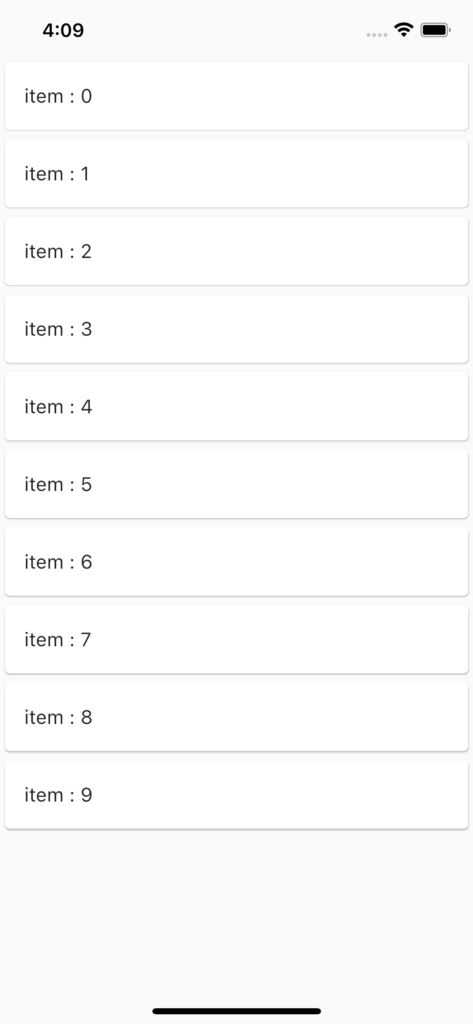Select the item : 4 list entry

(236, 407)
